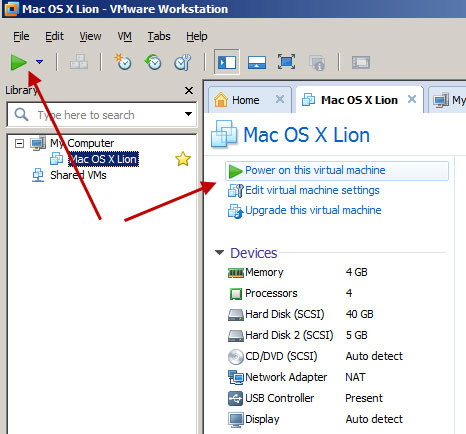Select the Network Adapter label
Image resolution: width=466 pixels, height=434 pixels.
(x=286, y=377)
